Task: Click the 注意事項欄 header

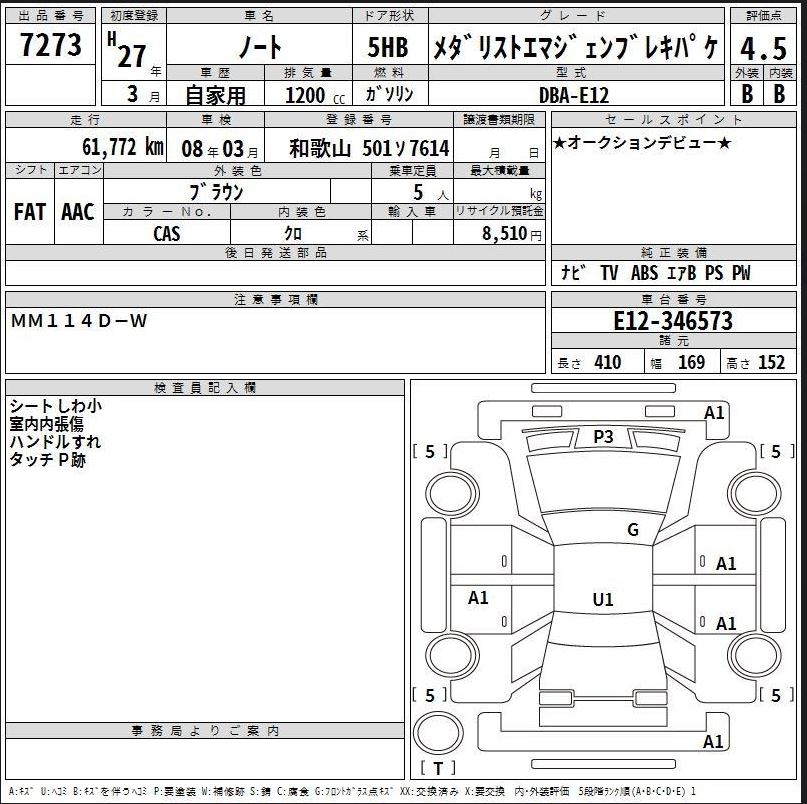Action: click(275, 300)
